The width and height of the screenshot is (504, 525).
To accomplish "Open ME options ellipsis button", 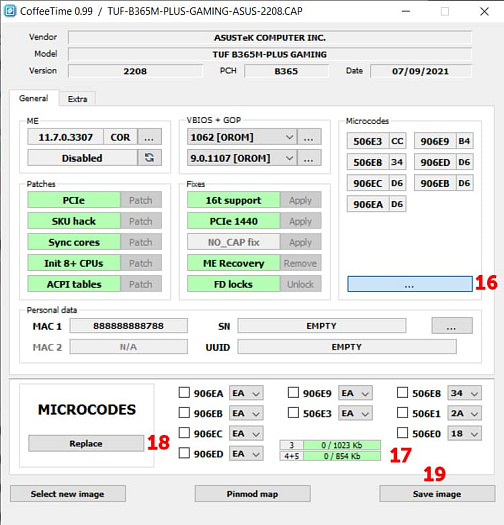I will click(149, 137).
